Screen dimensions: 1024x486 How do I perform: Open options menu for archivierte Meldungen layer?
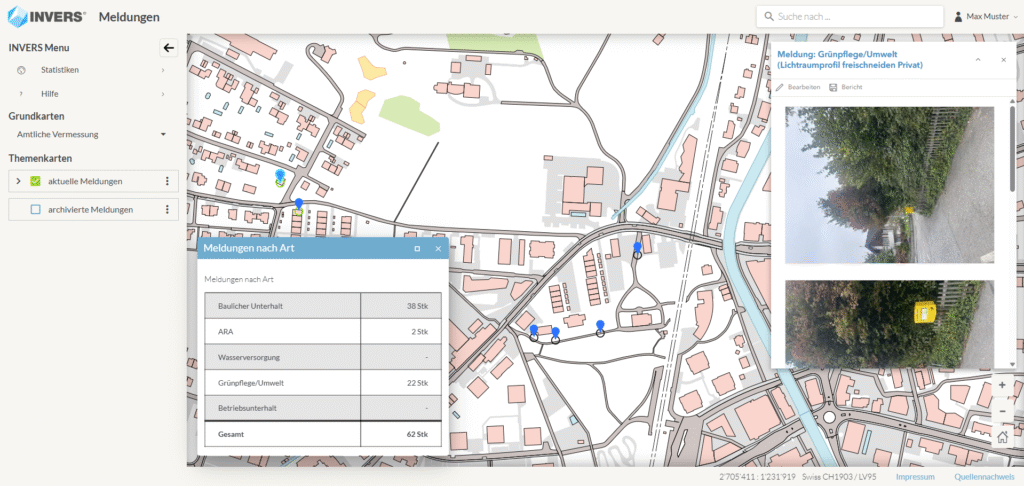pyautogui.click(x=167, y=210)
